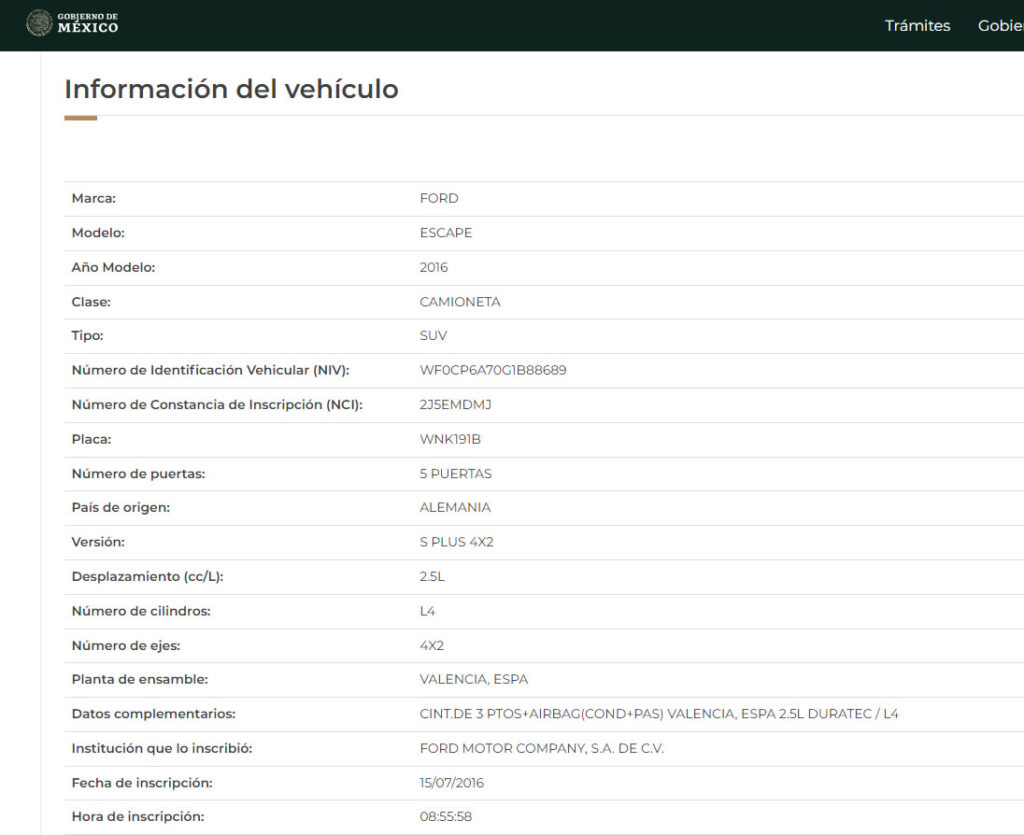Screen dimensions: 1024x835
Task: Select the VALENCIA, ESPA plant value
Action: [x=473, y=679]
